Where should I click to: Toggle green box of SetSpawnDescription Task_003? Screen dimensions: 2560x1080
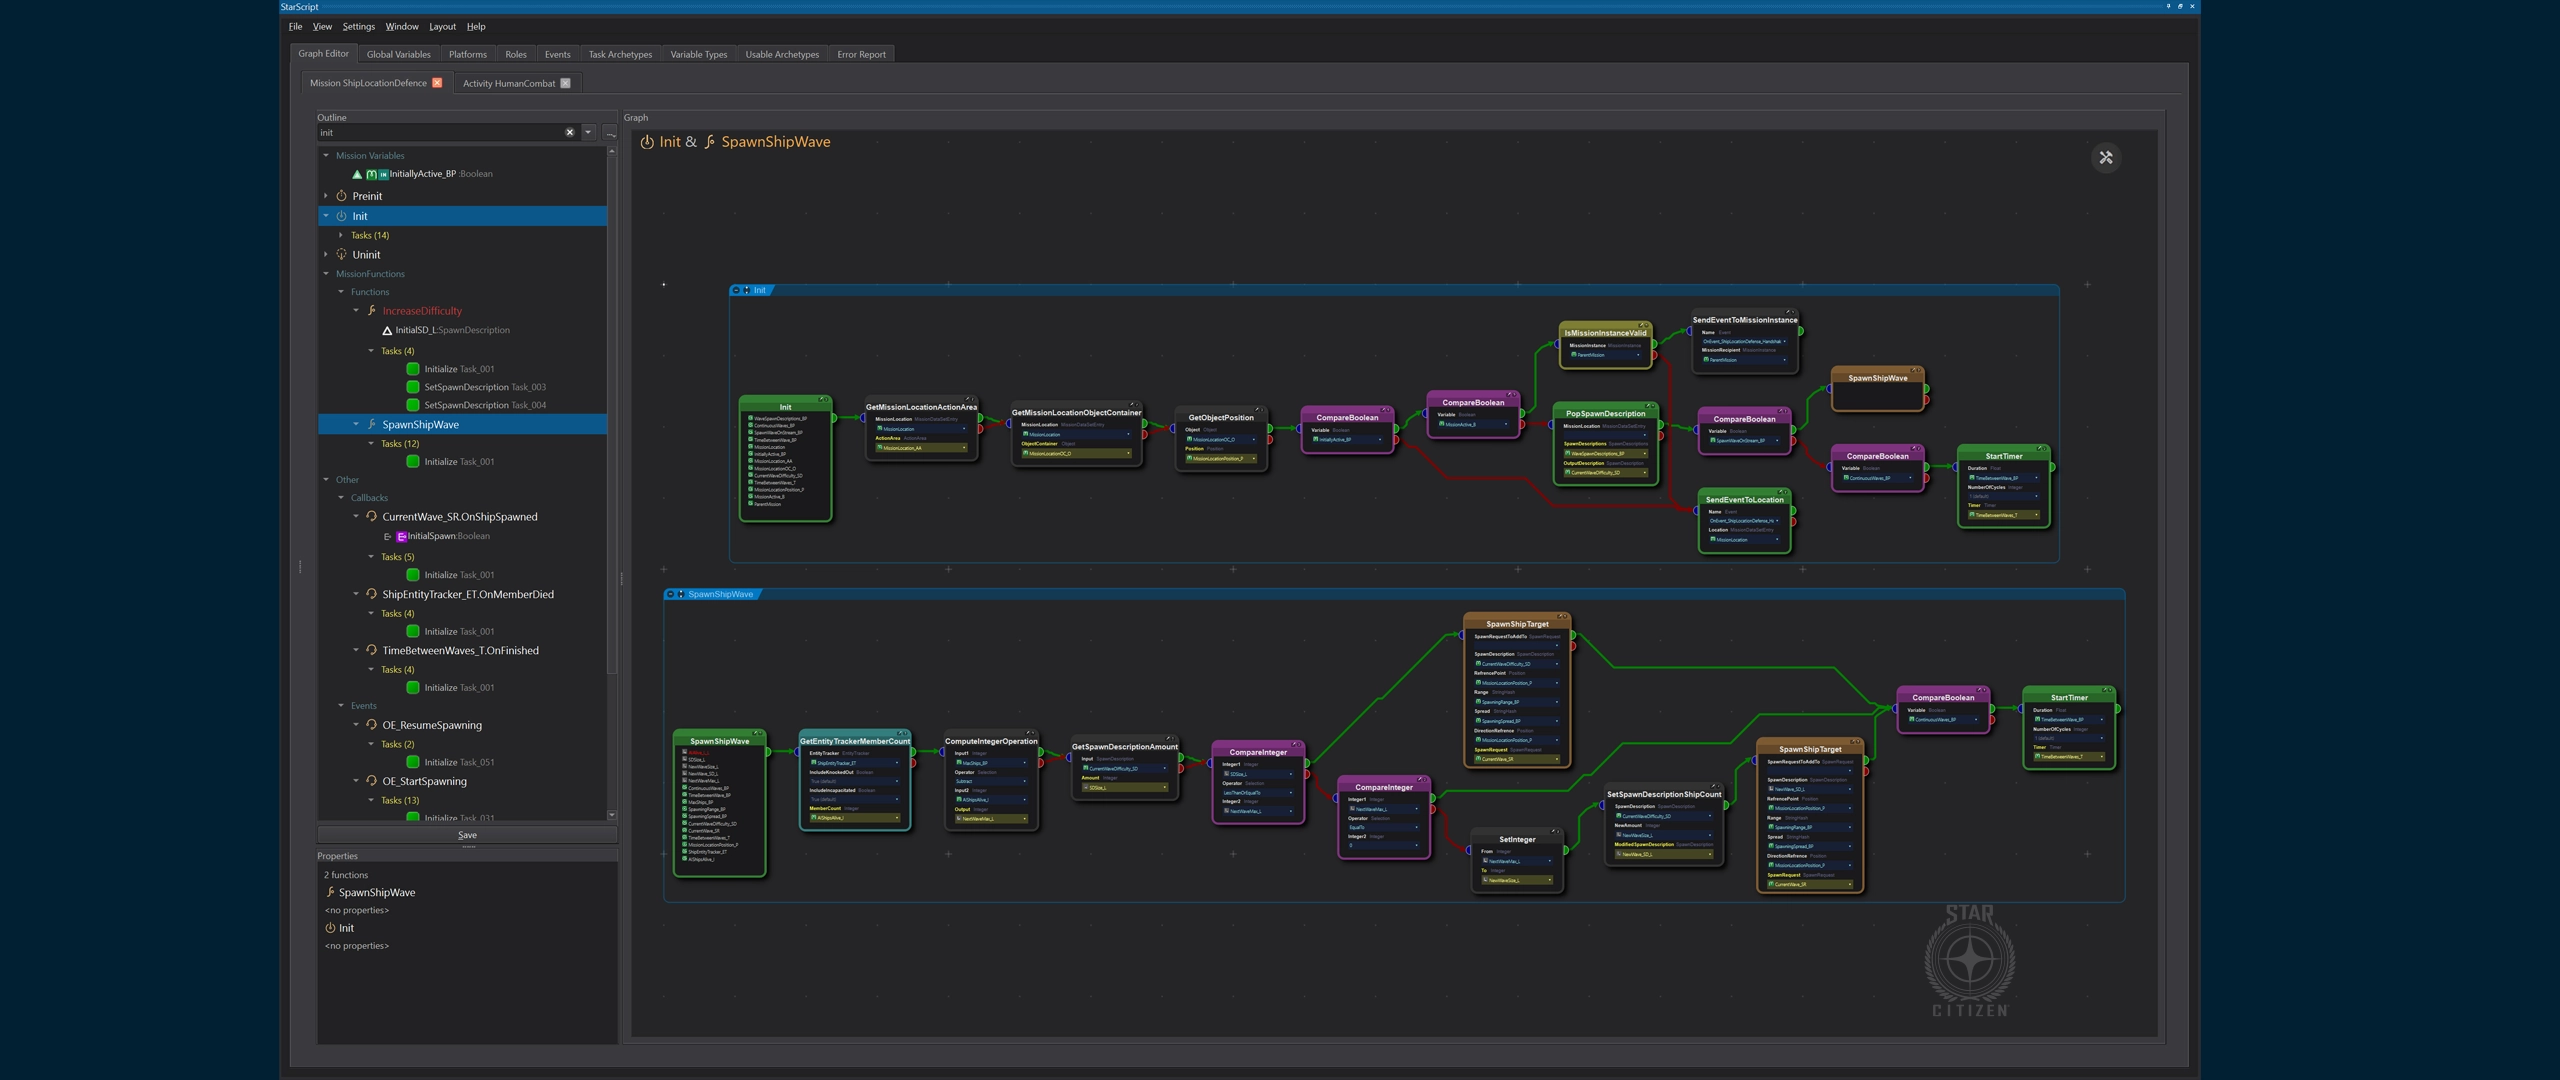(x=412, y=387)
